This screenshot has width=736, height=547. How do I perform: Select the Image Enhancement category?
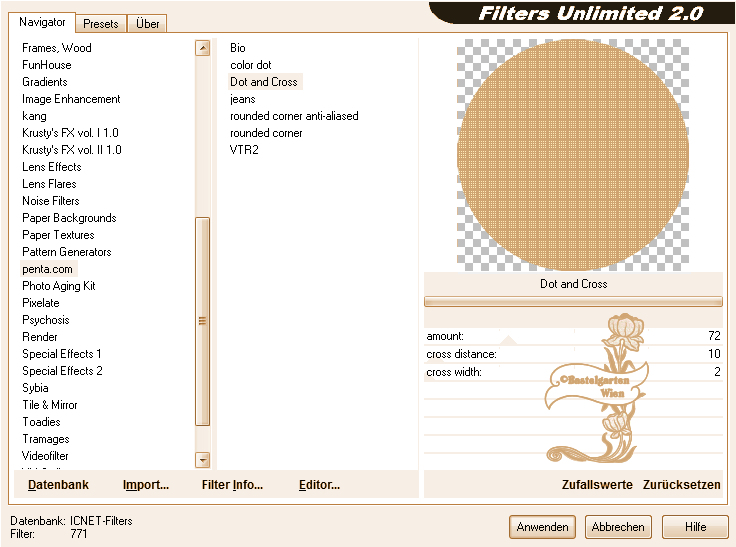[71, 99]
